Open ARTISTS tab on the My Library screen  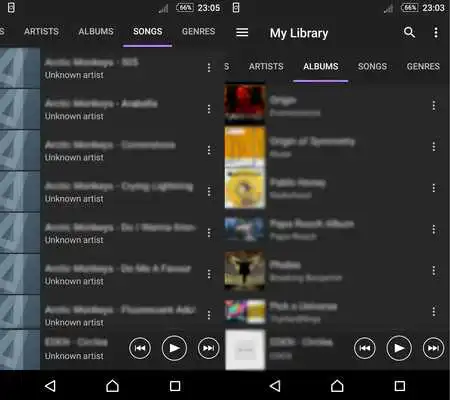point(266,66)
